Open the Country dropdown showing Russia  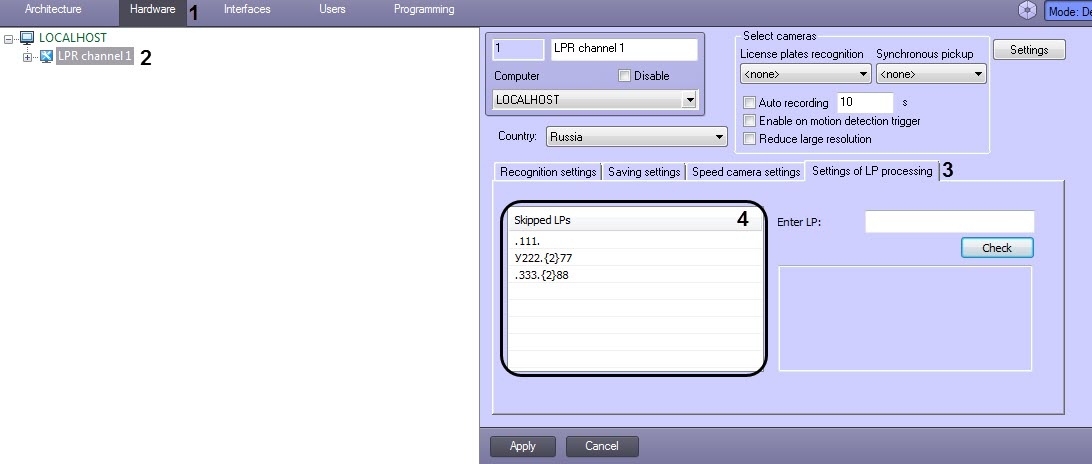coord(637,137)
